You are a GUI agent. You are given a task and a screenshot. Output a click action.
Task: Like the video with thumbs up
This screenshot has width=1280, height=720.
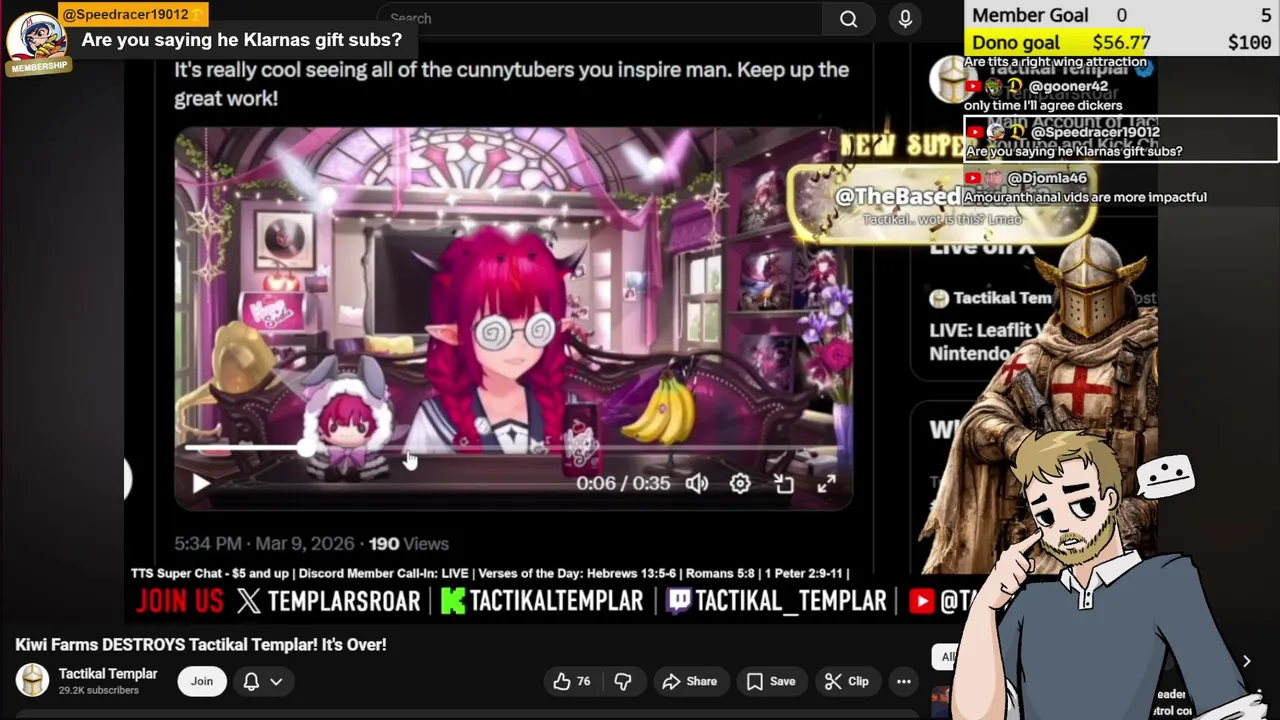click(x=572, y=681)
